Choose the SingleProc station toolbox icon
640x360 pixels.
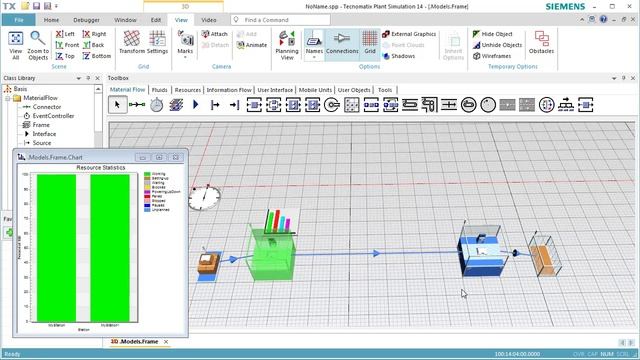[x=254, y=105]
